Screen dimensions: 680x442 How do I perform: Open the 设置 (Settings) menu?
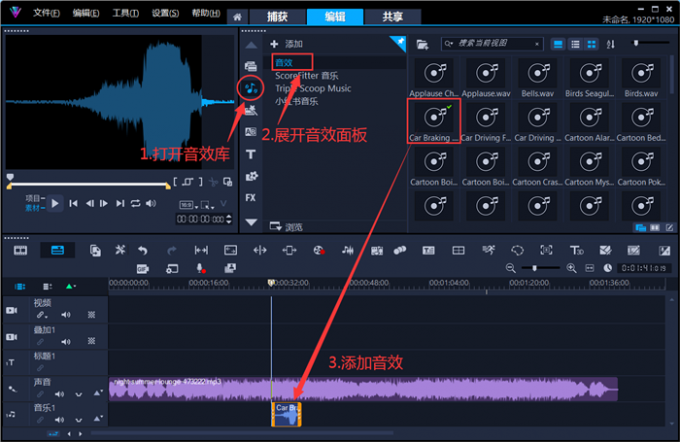point(165,13)
